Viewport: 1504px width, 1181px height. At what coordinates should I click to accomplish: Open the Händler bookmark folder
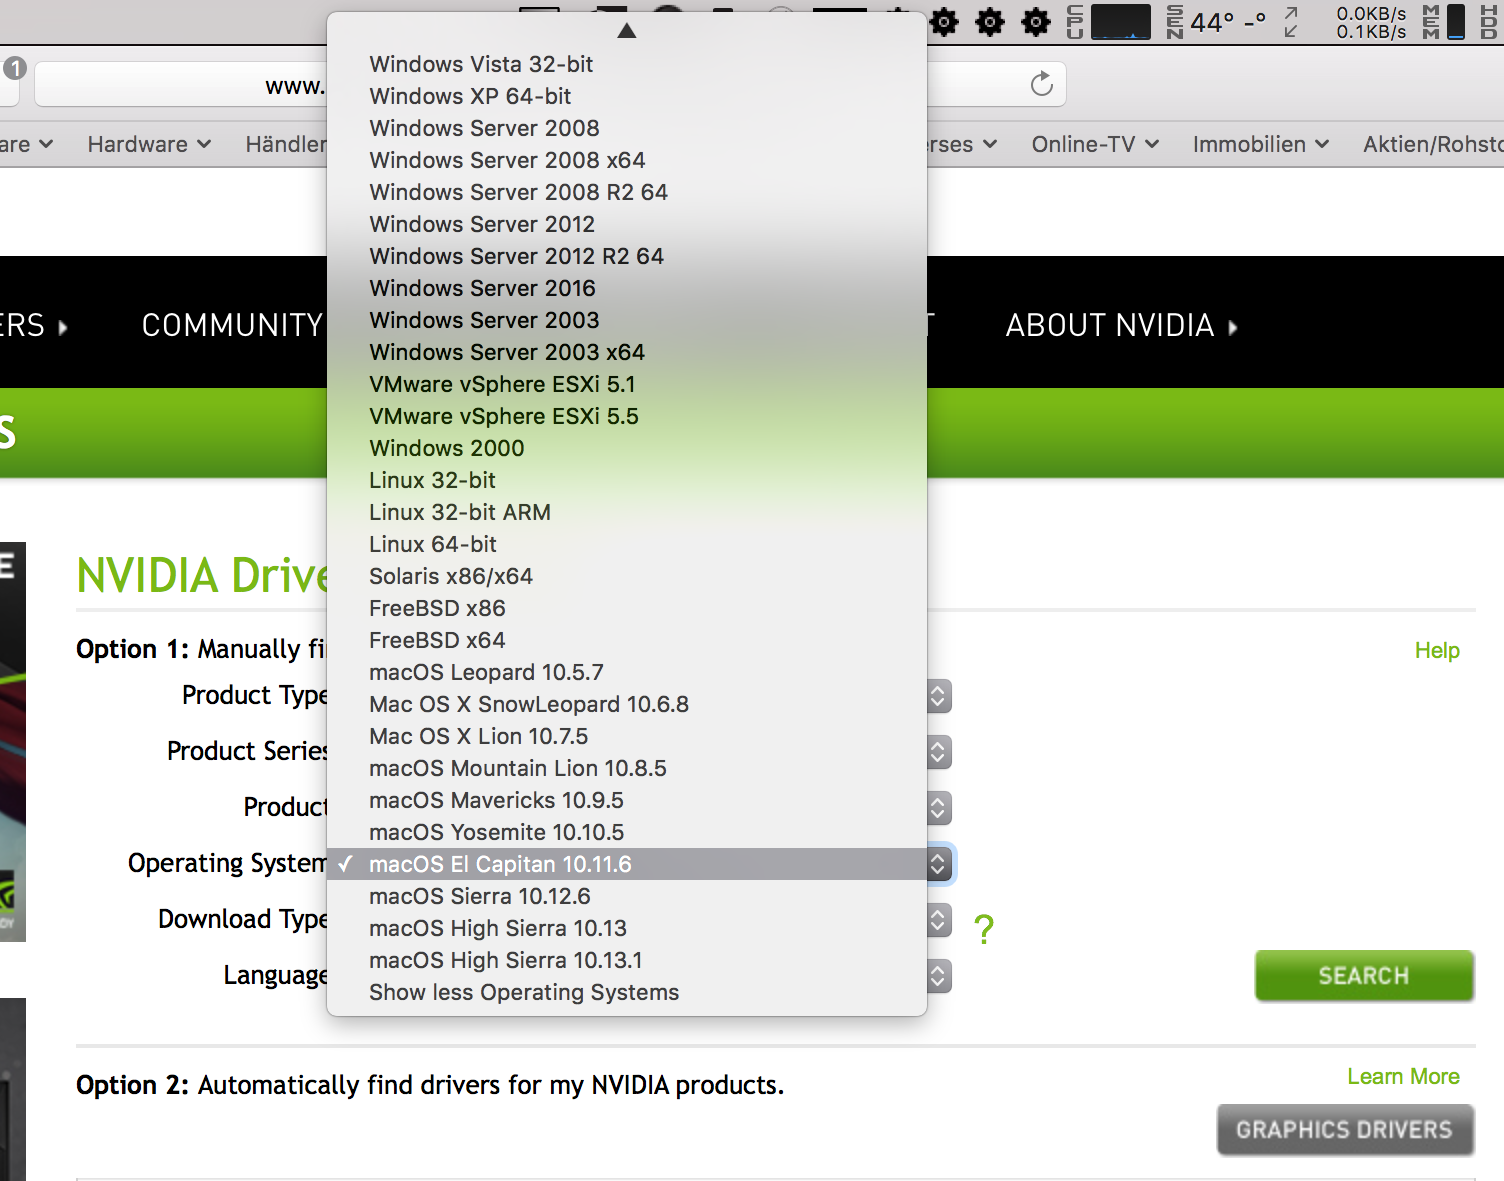pos(286,144)
